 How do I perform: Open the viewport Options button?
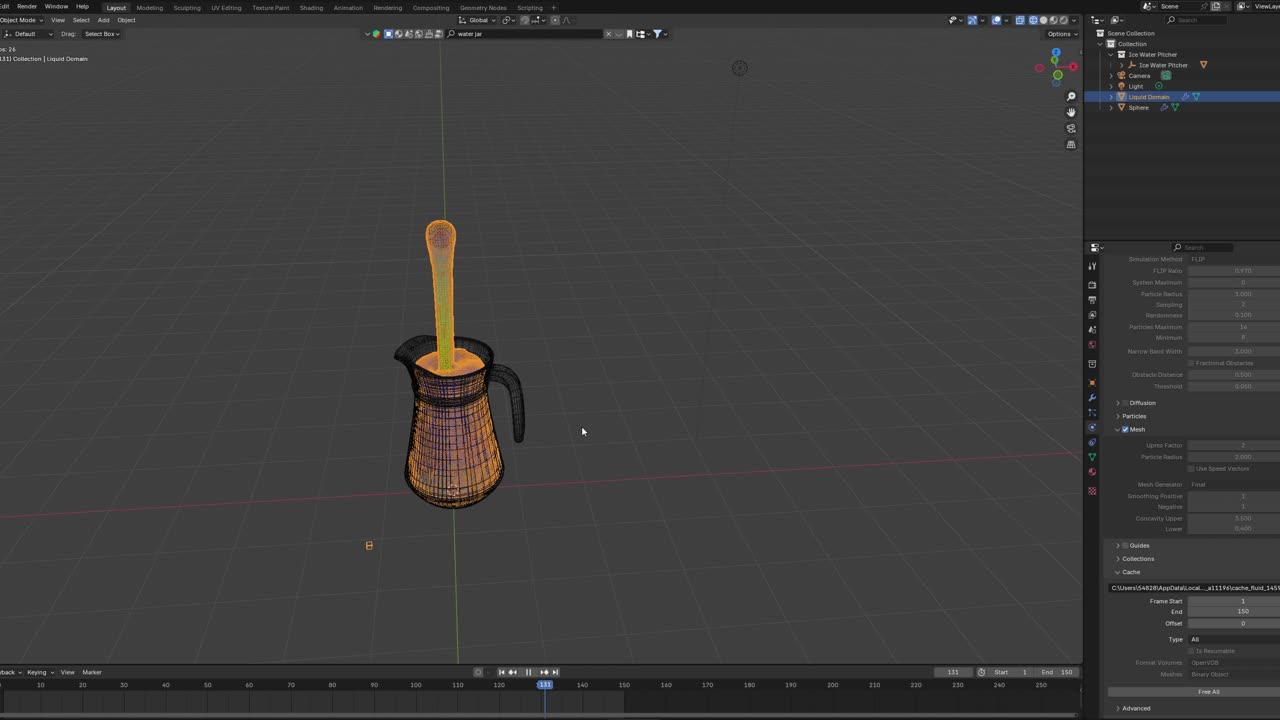[x=1062, y=34]
